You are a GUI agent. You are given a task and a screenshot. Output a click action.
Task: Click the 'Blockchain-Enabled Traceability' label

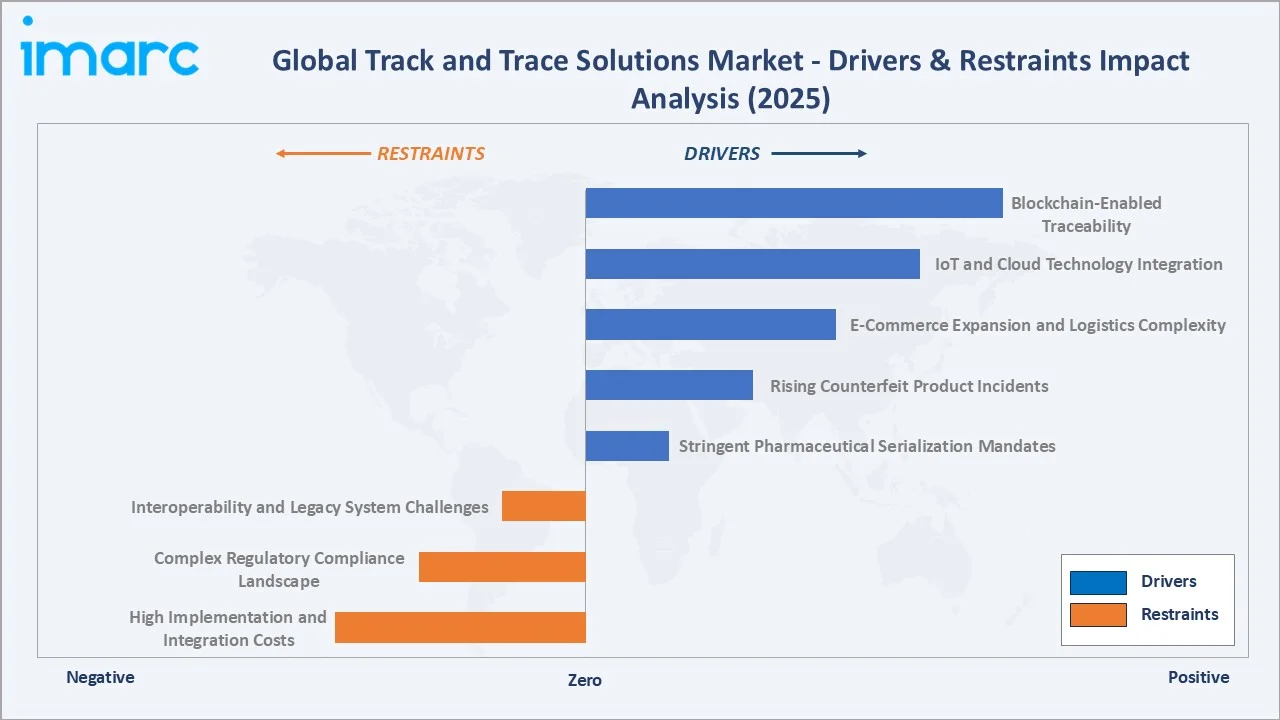coord(1086,214)
